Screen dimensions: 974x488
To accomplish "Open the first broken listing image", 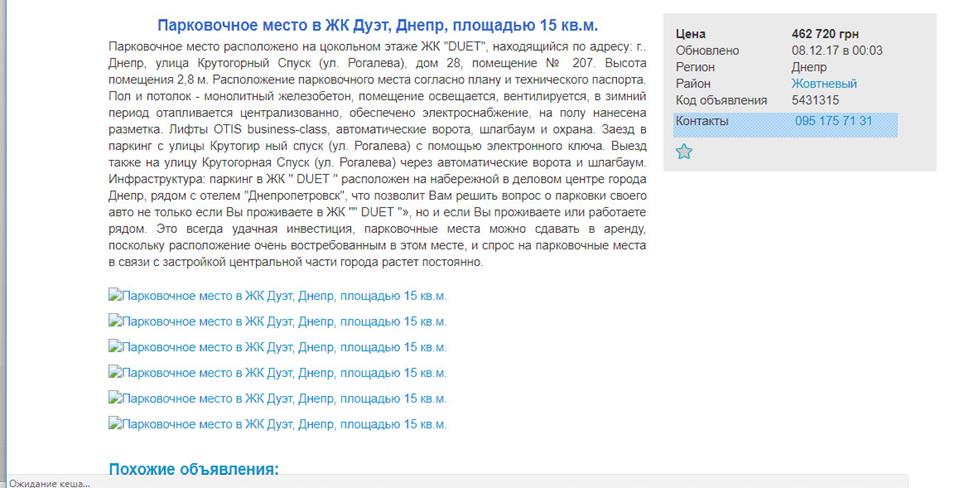I will coord(278,296).
